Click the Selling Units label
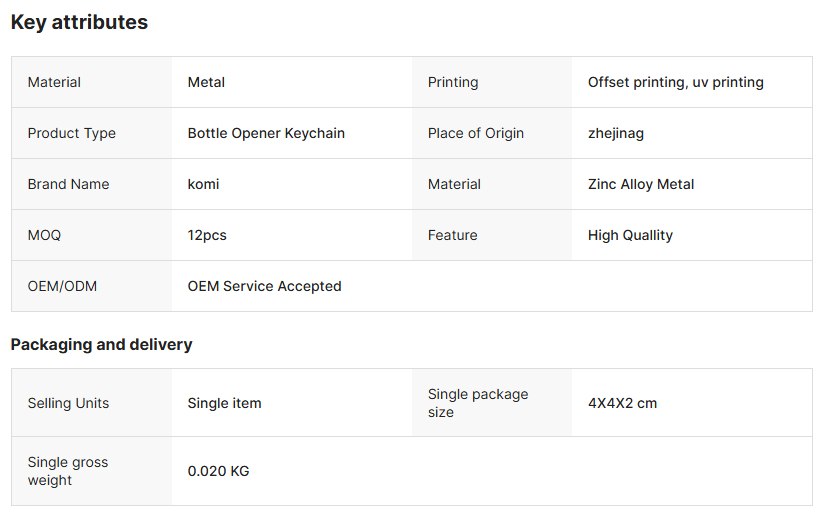819x516 pixels. pyautogui.click(x=68, y=403)
